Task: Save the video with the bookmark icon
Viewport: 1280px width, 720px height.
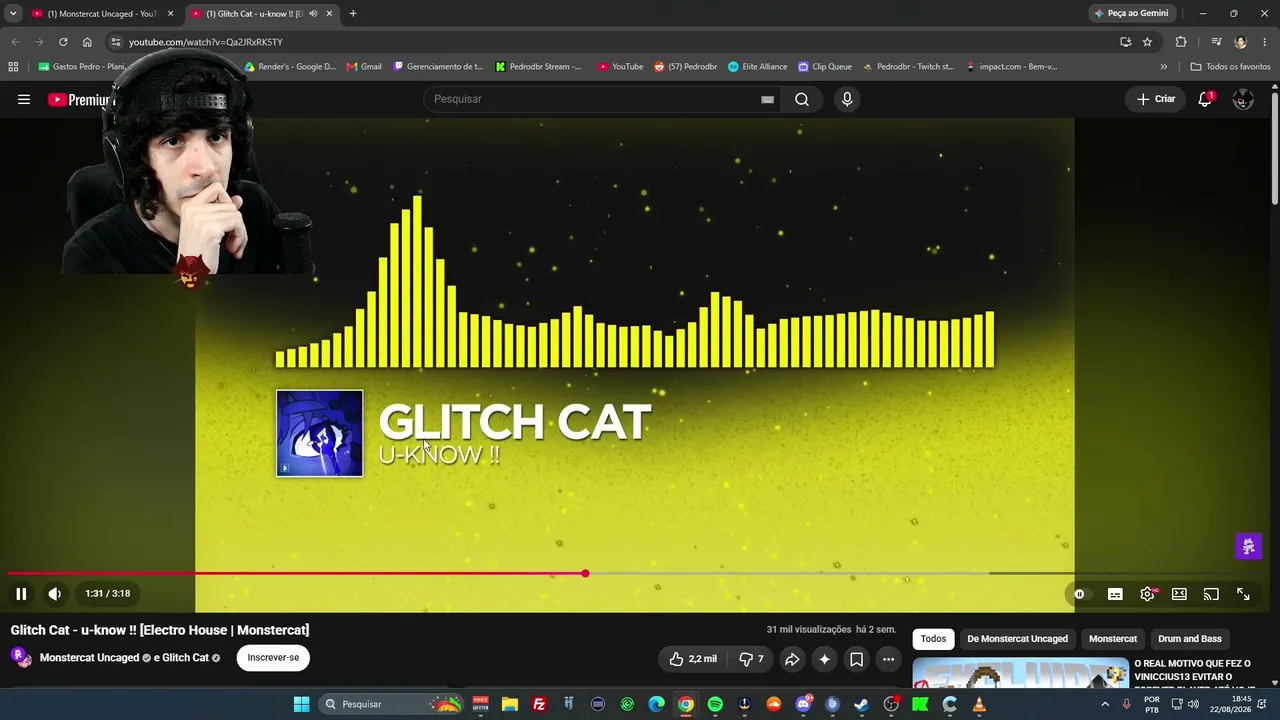Action: (856, 659)
